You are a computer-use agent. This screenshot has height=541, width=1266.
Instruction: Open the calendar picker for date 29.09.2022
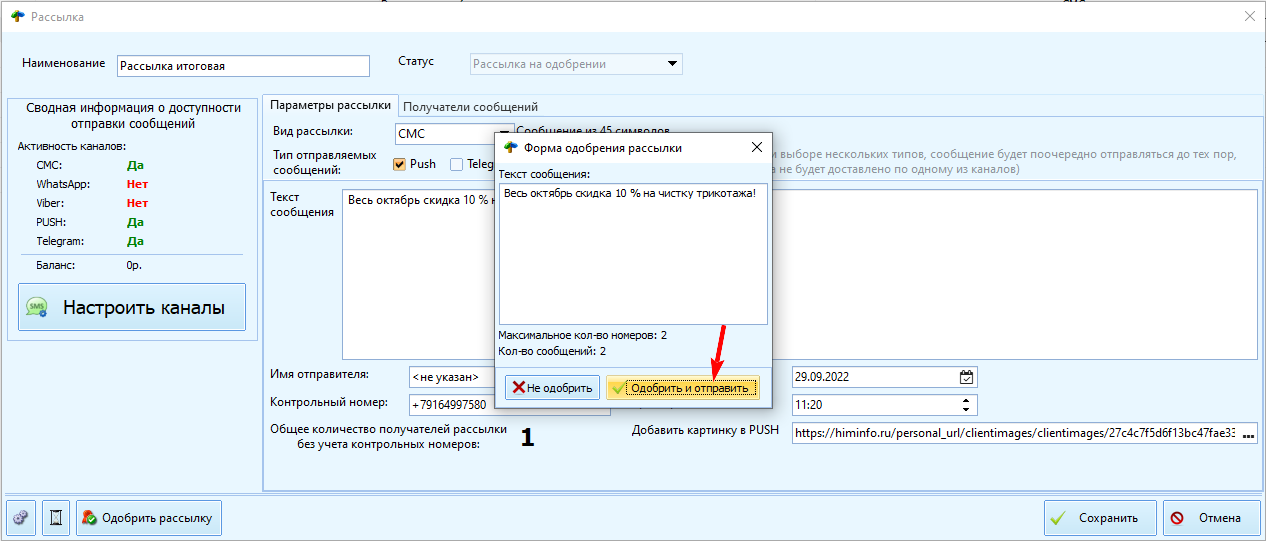pos(965,377)
